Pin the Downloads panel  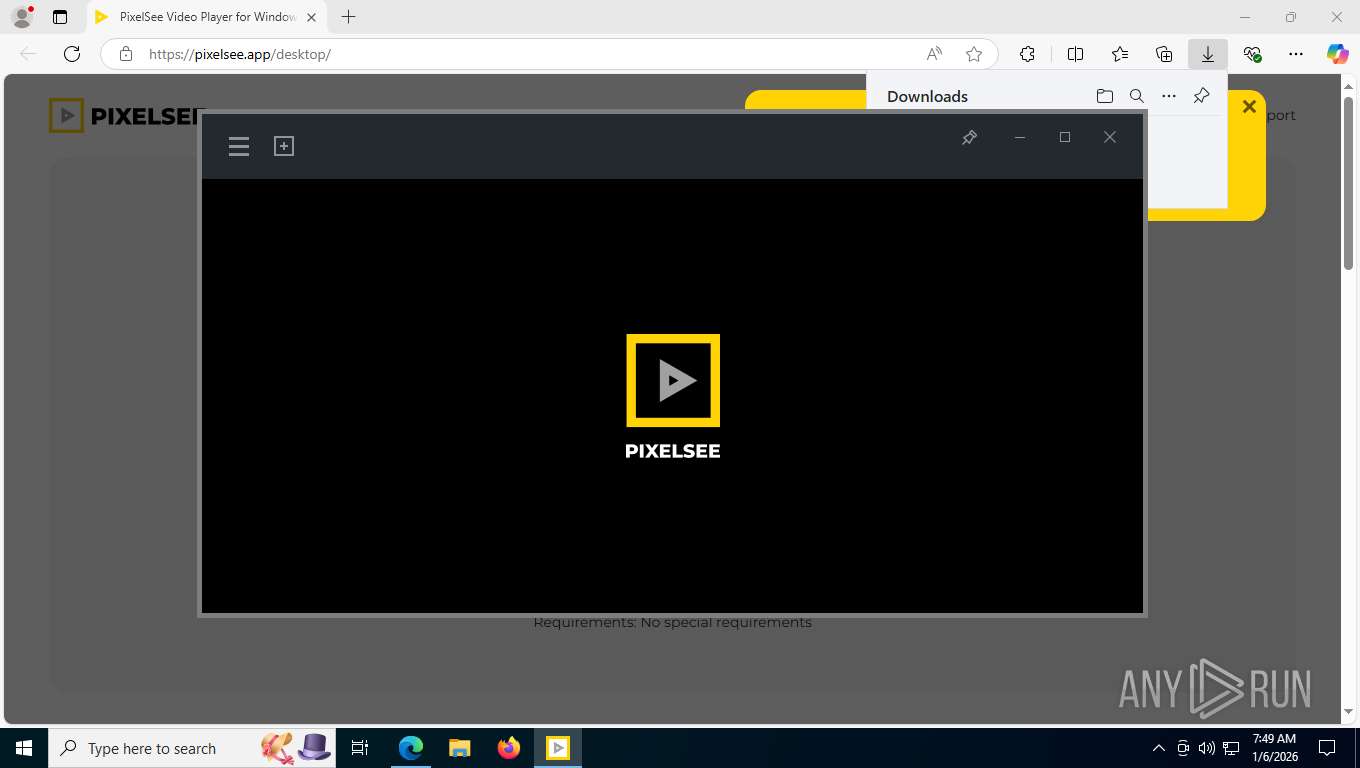tap(1202, 96)
